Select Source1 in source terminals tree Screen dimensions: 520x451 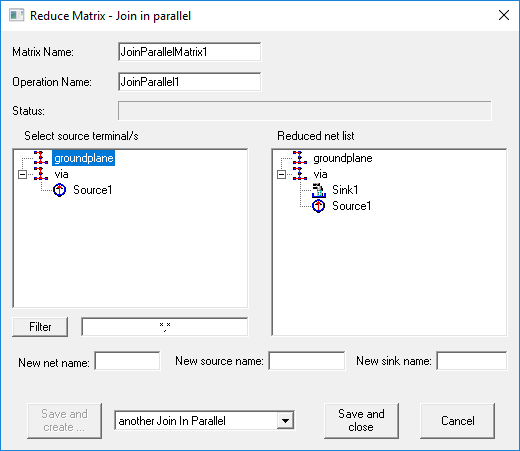pos(92,190)
